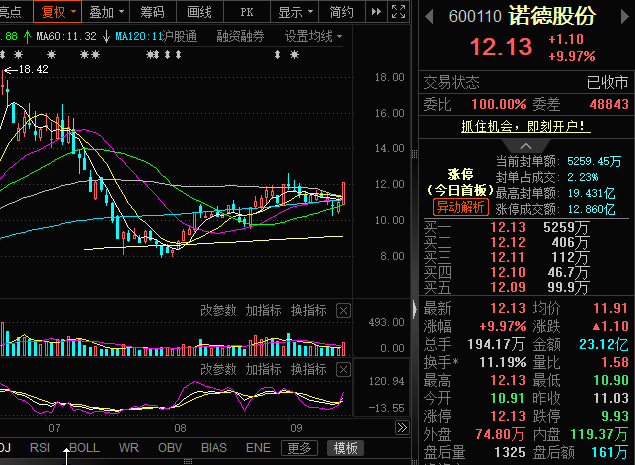
Task: Click the 更多 indicators button
Action: tap(300, 448)
